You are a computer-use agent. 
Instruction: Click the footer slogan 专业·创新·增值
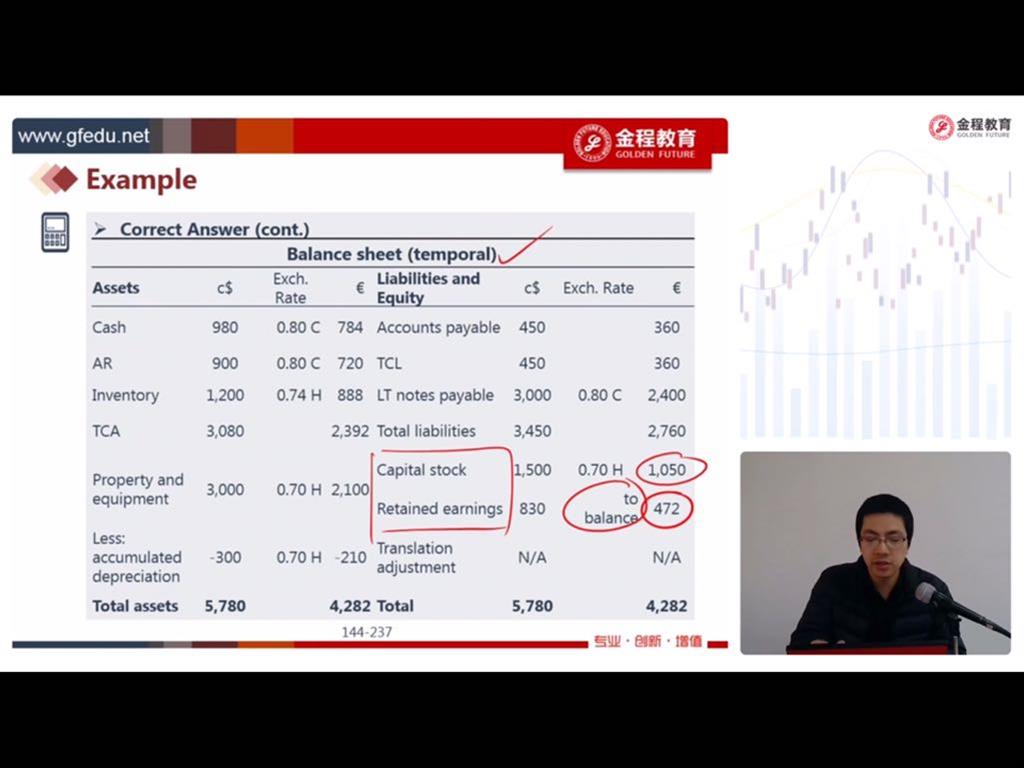click(648, 641)
